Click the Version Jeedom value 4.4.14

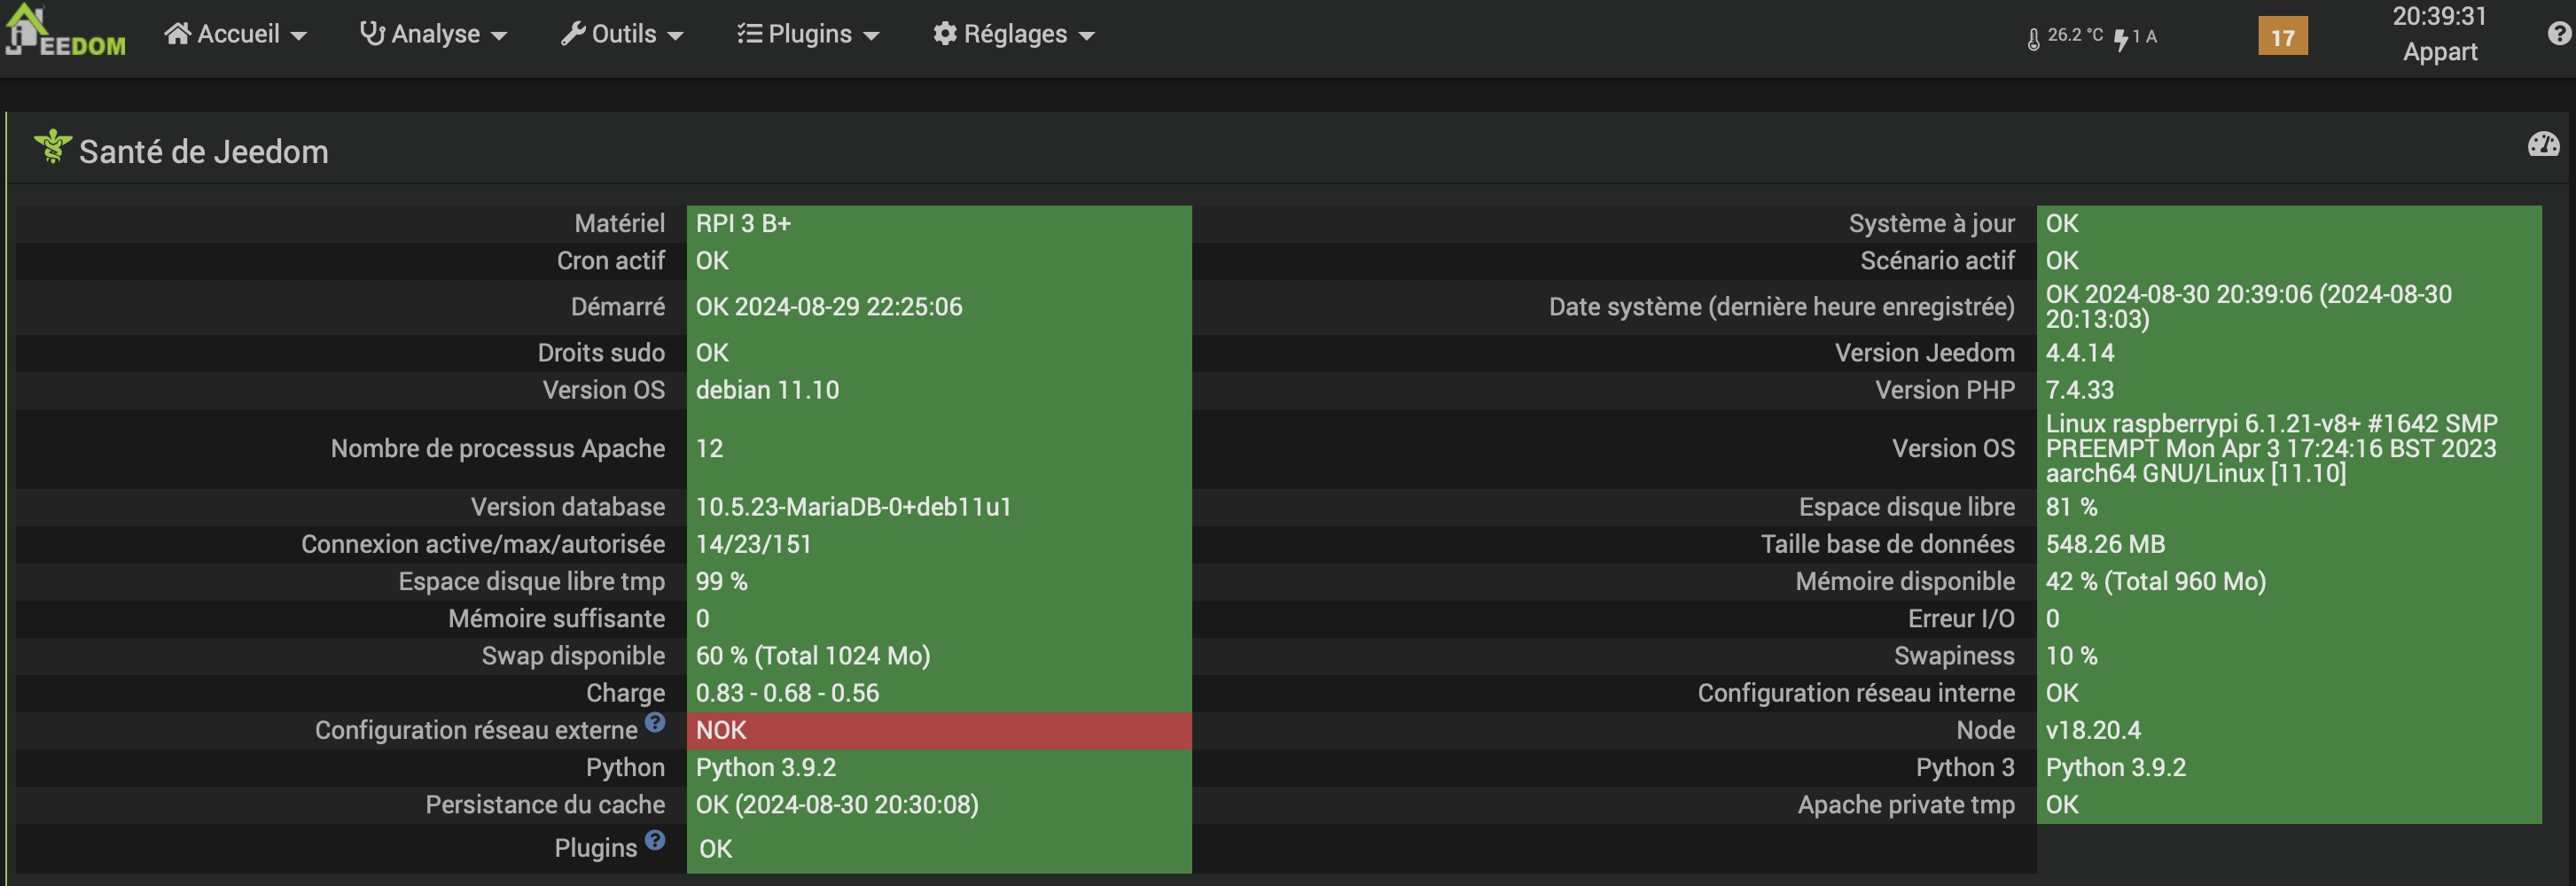point(2080,353)
